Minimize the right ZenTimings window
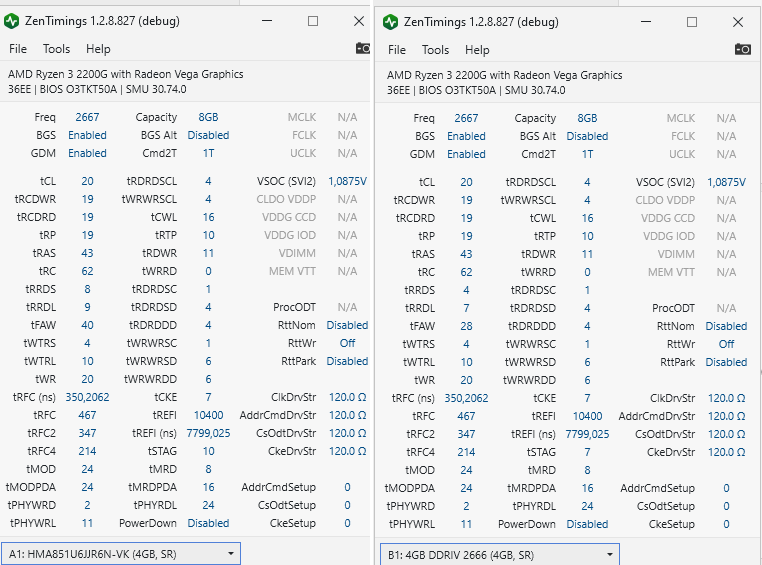Viewport: 762px width, 565px height. tap(646, 22)
